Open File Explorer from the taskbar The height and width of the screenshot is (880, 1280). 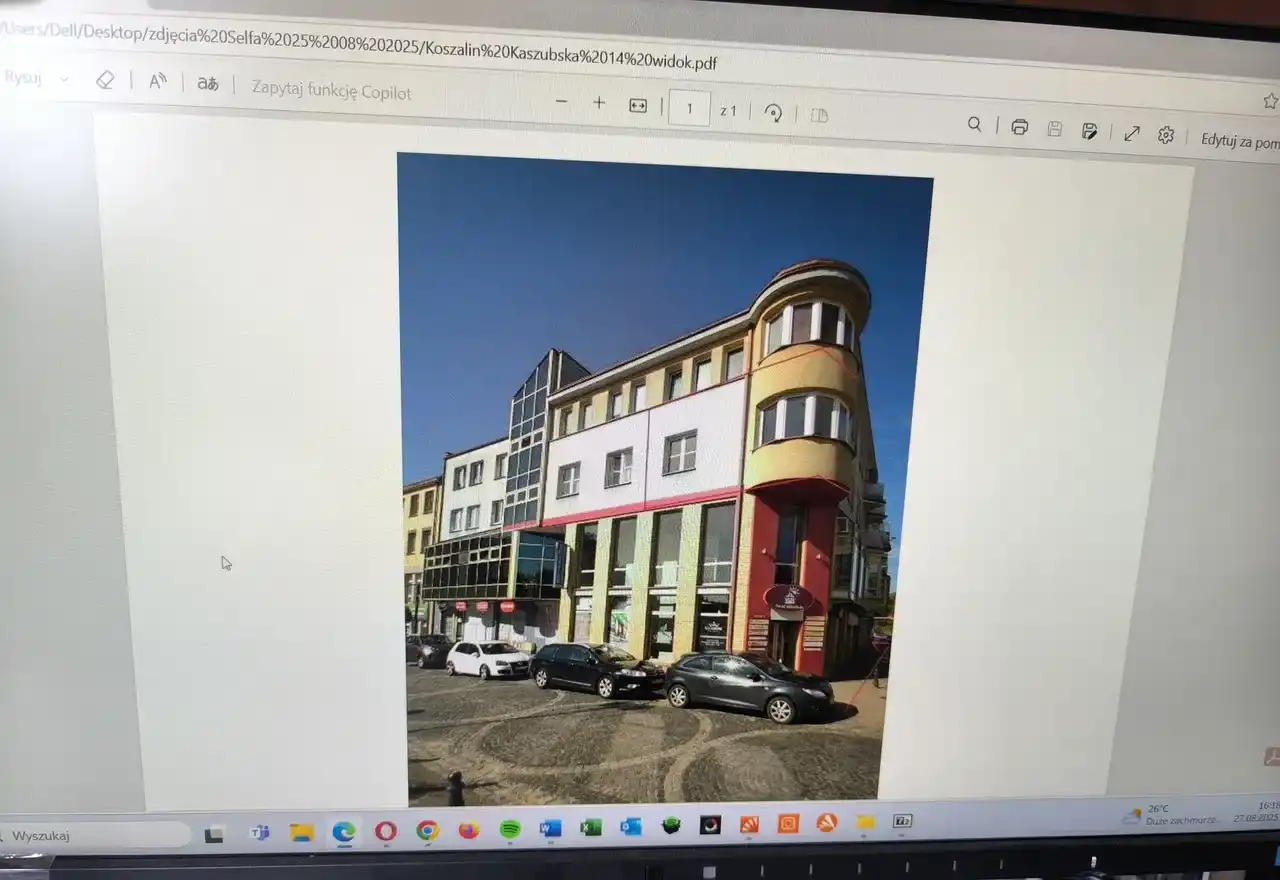coord(301,832)
